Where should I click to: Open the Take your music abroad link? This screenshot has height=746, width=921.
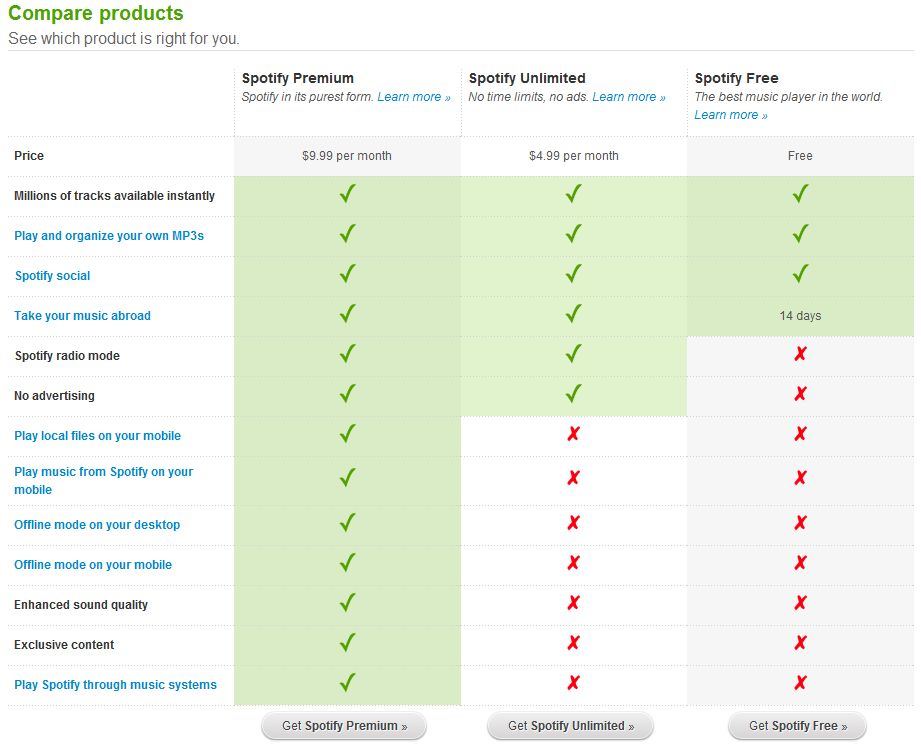coord(82,316)
